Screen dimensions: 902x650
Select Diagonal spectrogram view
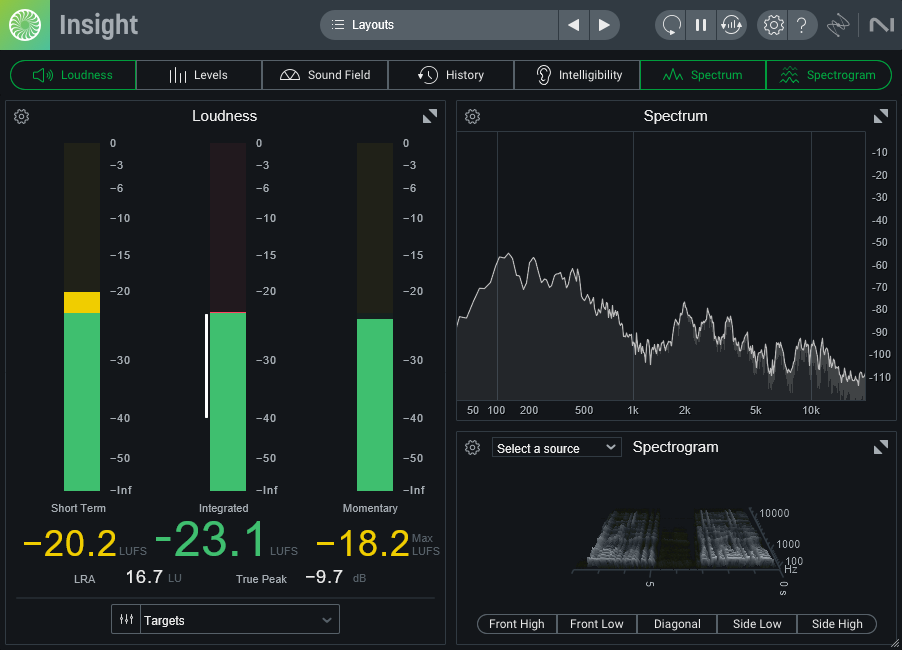pyautogui.click(x=677, y=624)
